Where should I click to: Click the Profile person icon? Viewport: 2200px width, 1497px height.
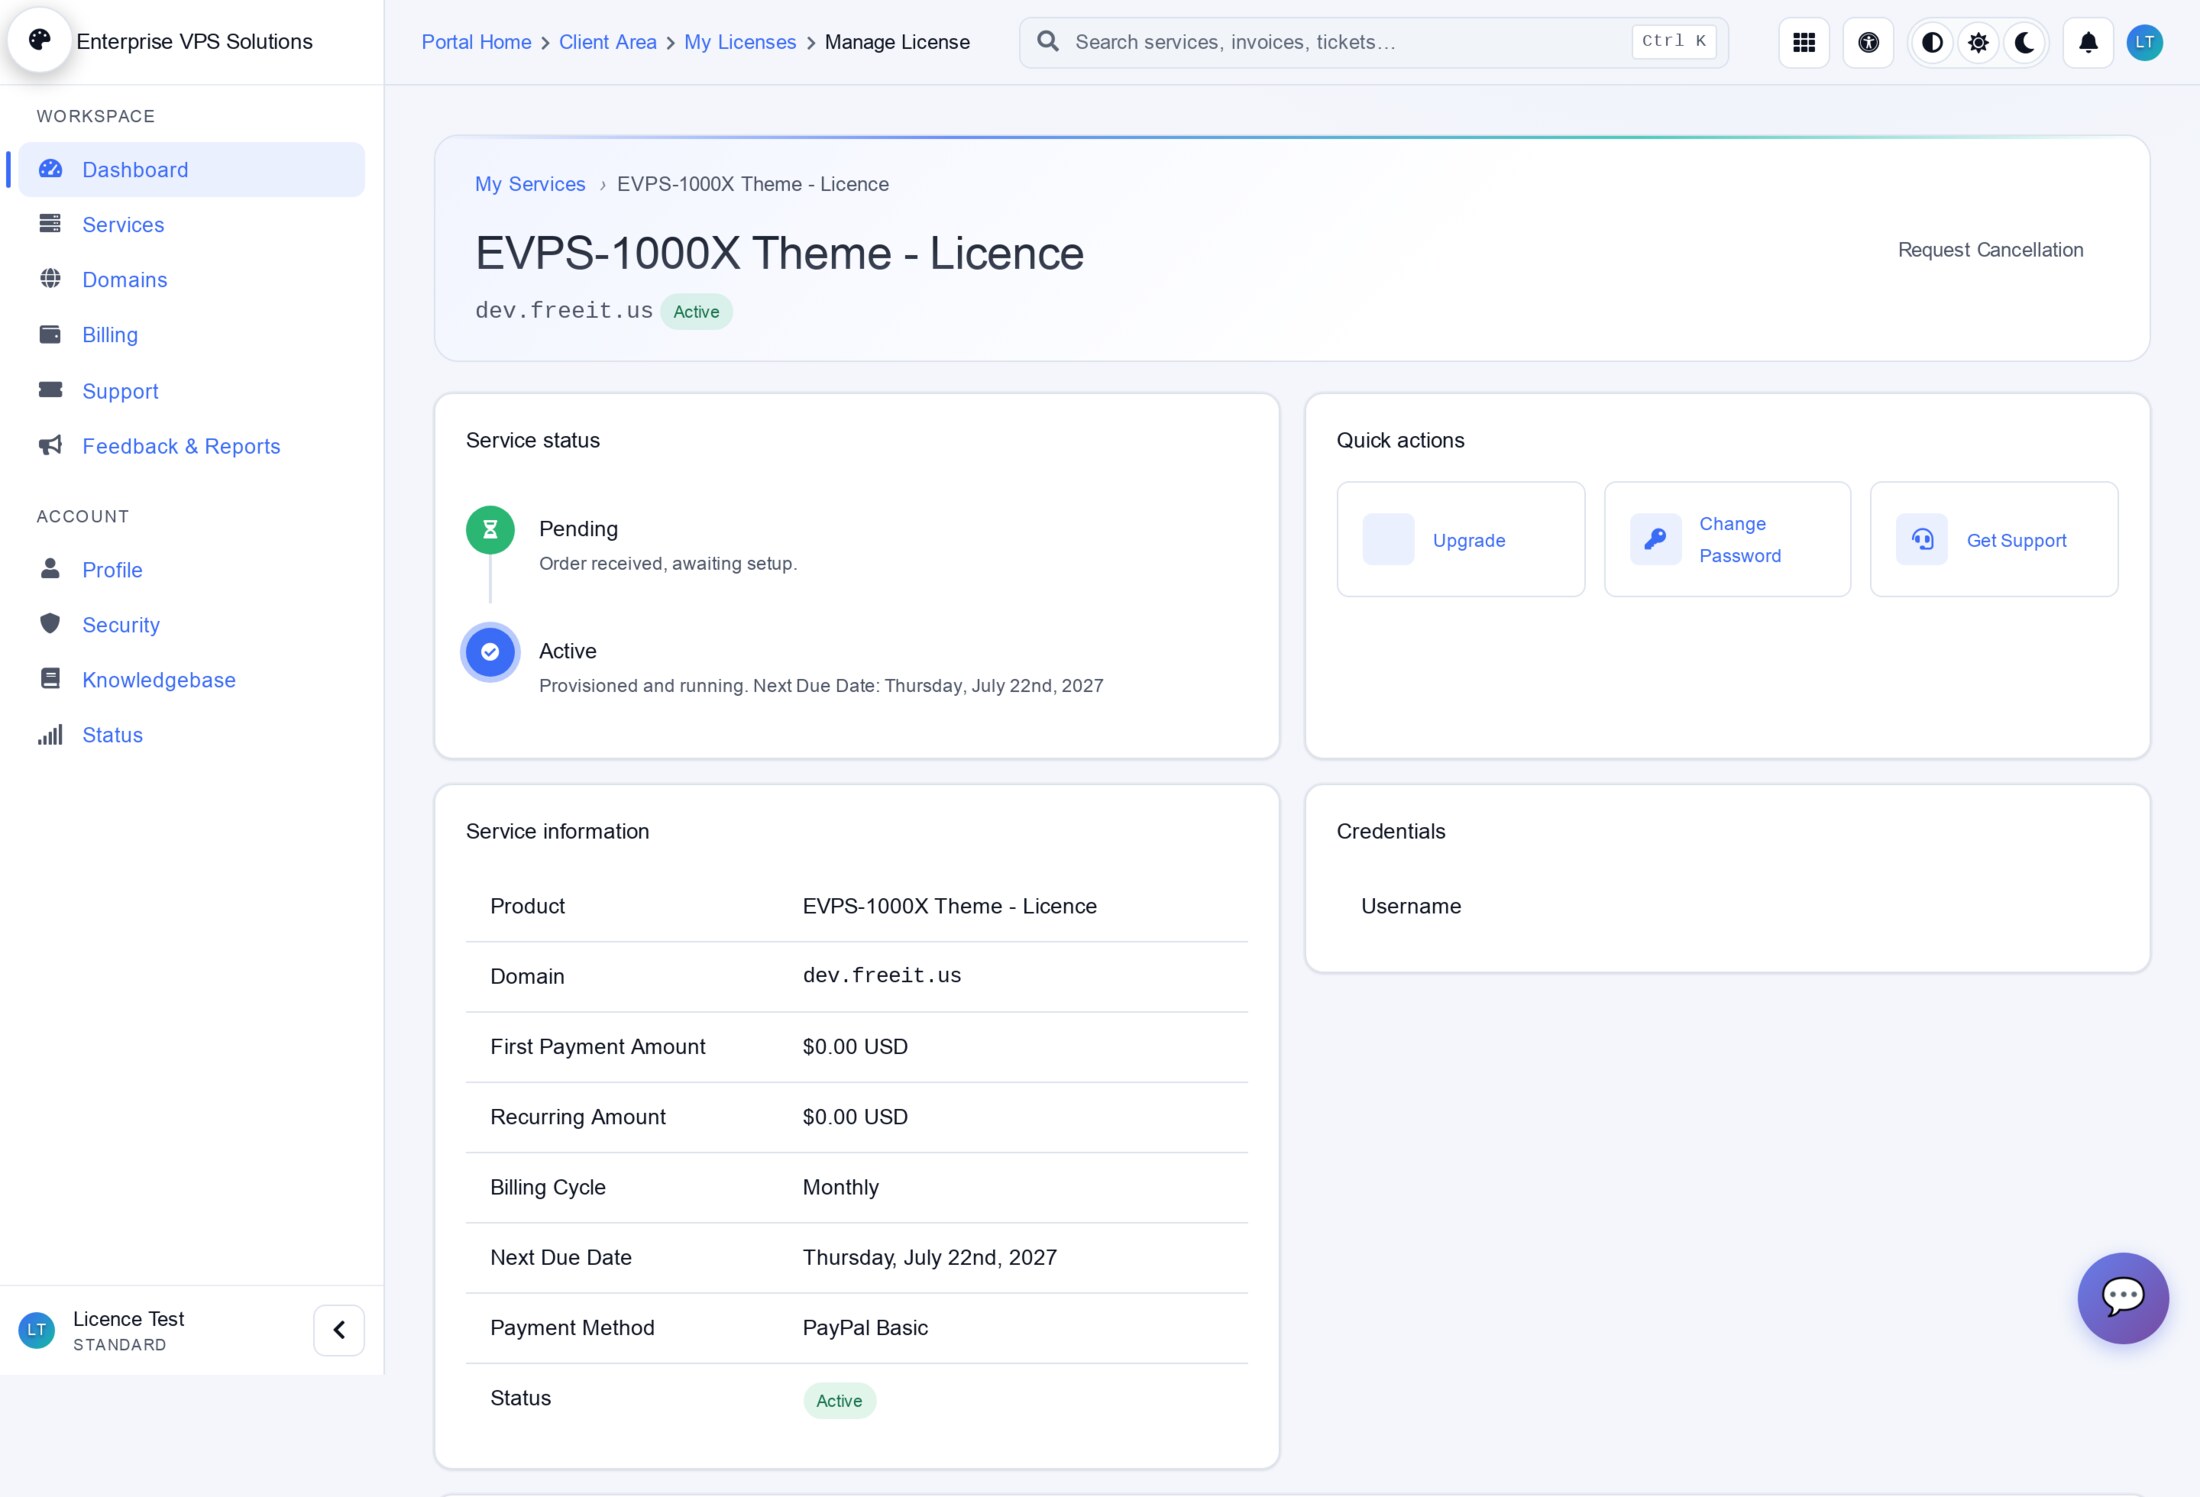[x=50, y=569]
